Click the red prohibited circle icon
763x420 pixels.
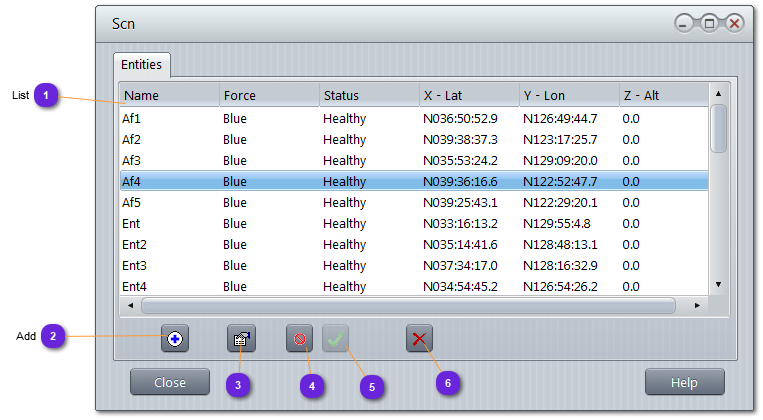tap(299, 339)
